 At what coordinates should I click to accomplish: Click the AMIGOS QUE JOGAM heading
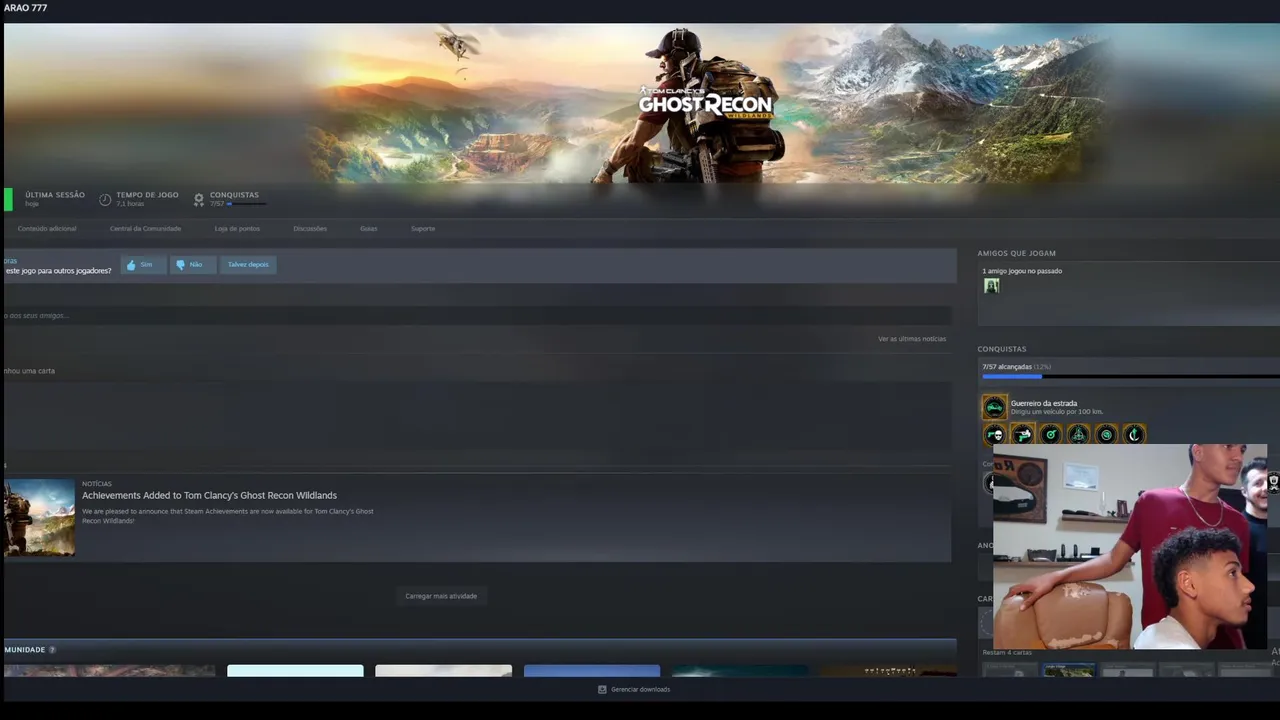tap(1016, 253)
